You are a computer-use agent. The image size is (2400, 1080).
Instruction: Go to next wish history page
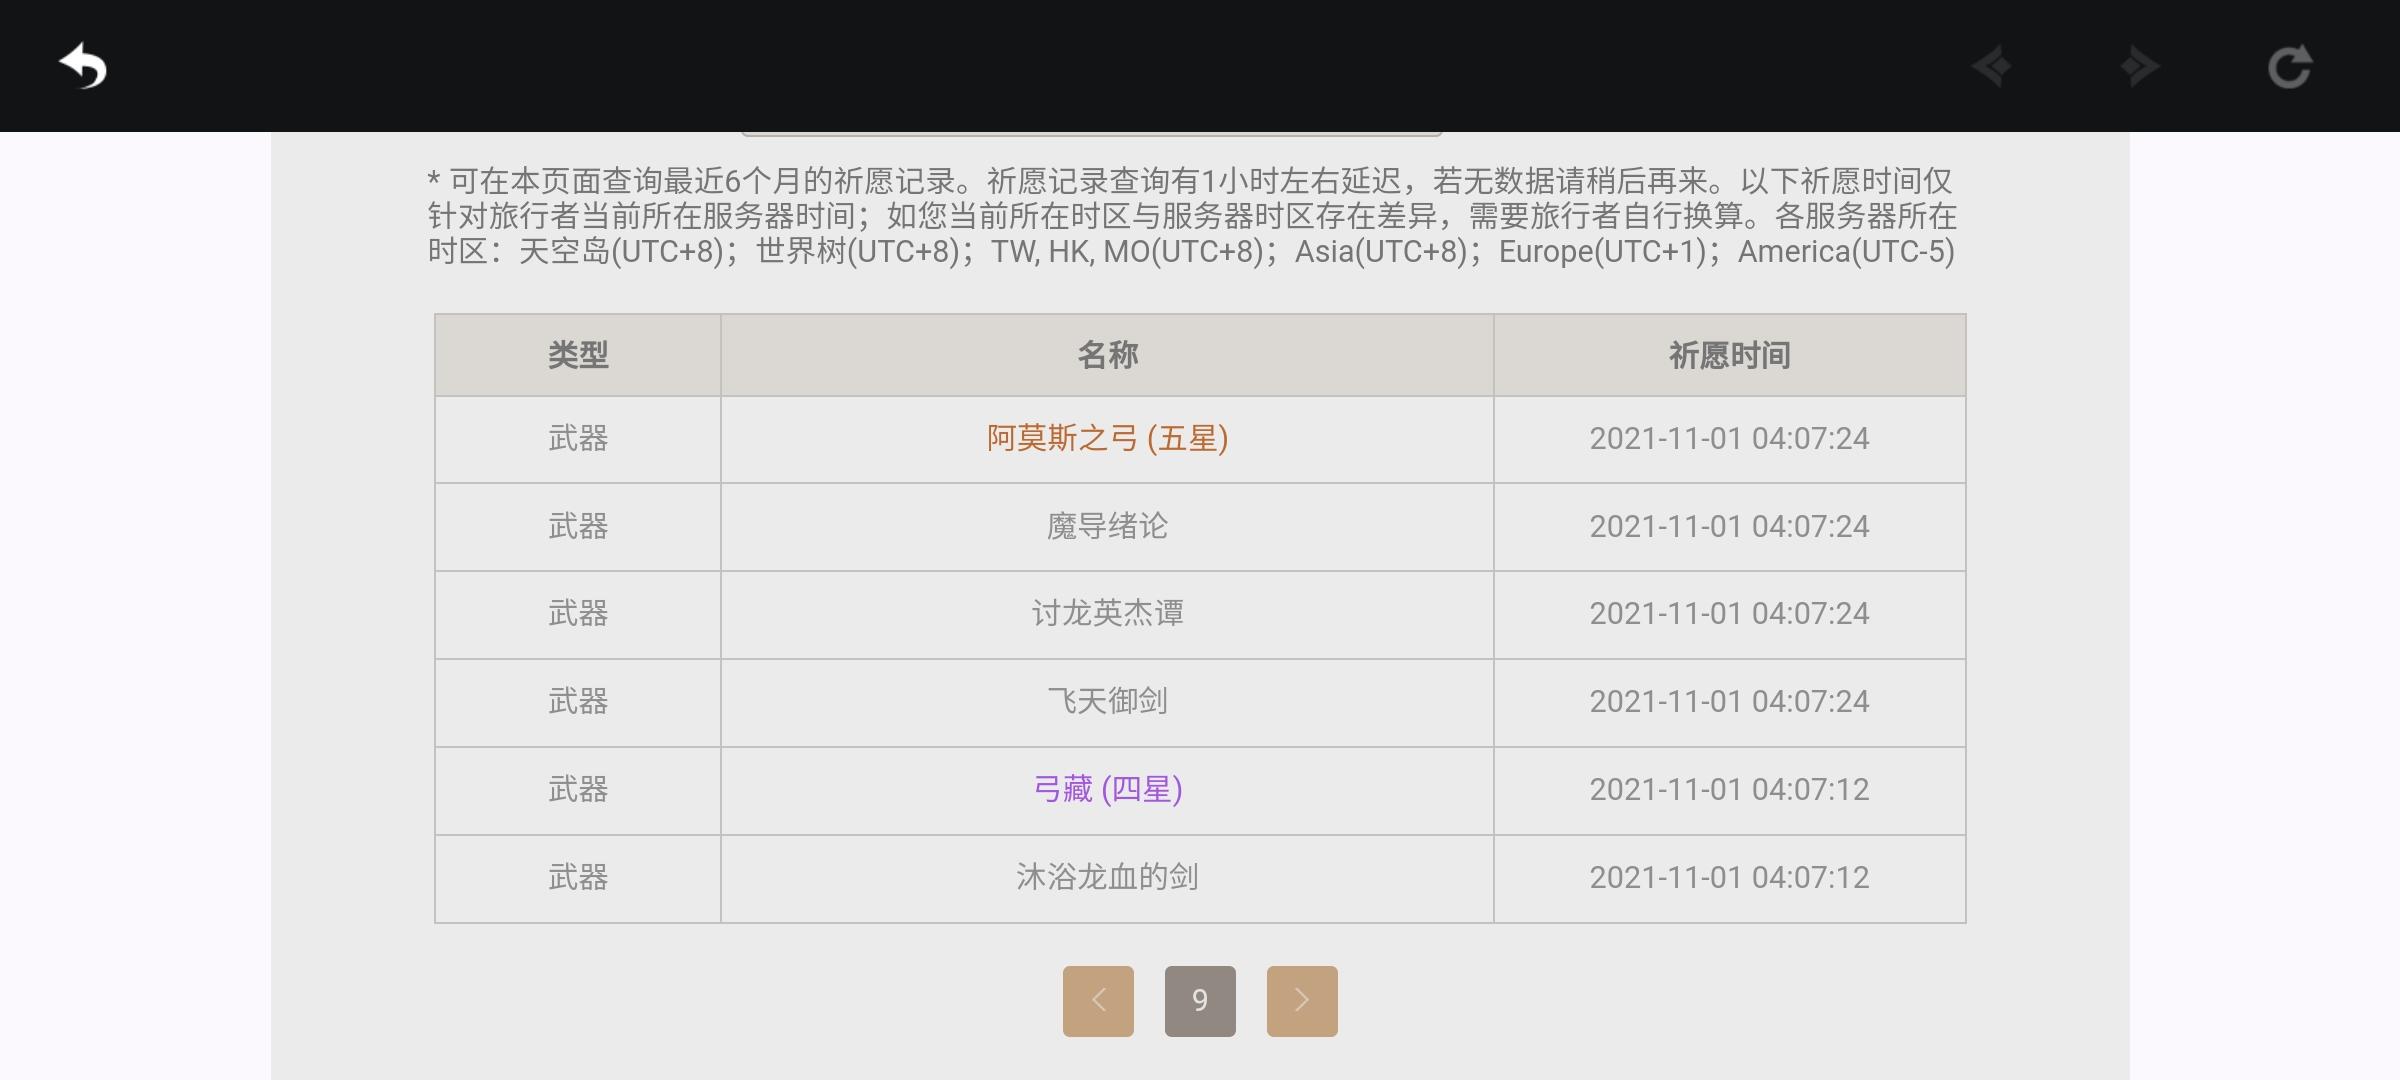(1301, 1000)
